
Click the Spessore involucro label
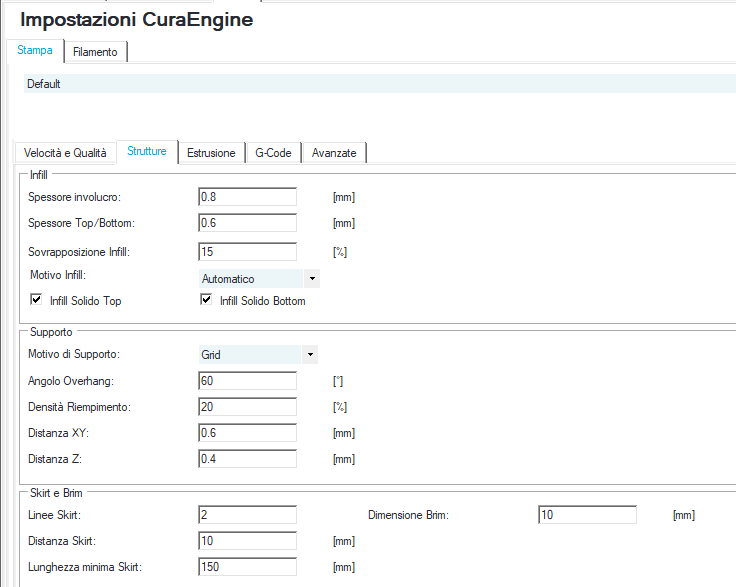pyautogui.click(x=75, y=197)
